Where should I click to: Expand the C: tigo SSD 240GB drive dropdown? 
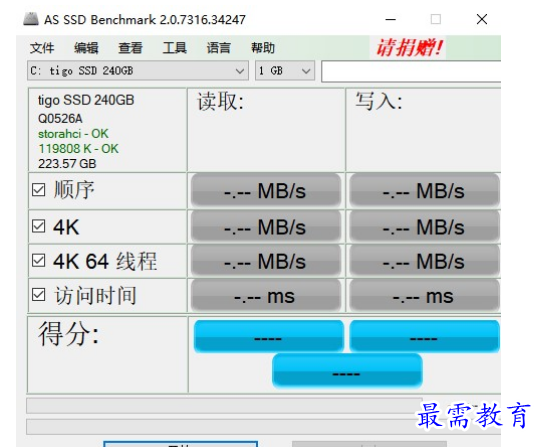coord(138,71)
